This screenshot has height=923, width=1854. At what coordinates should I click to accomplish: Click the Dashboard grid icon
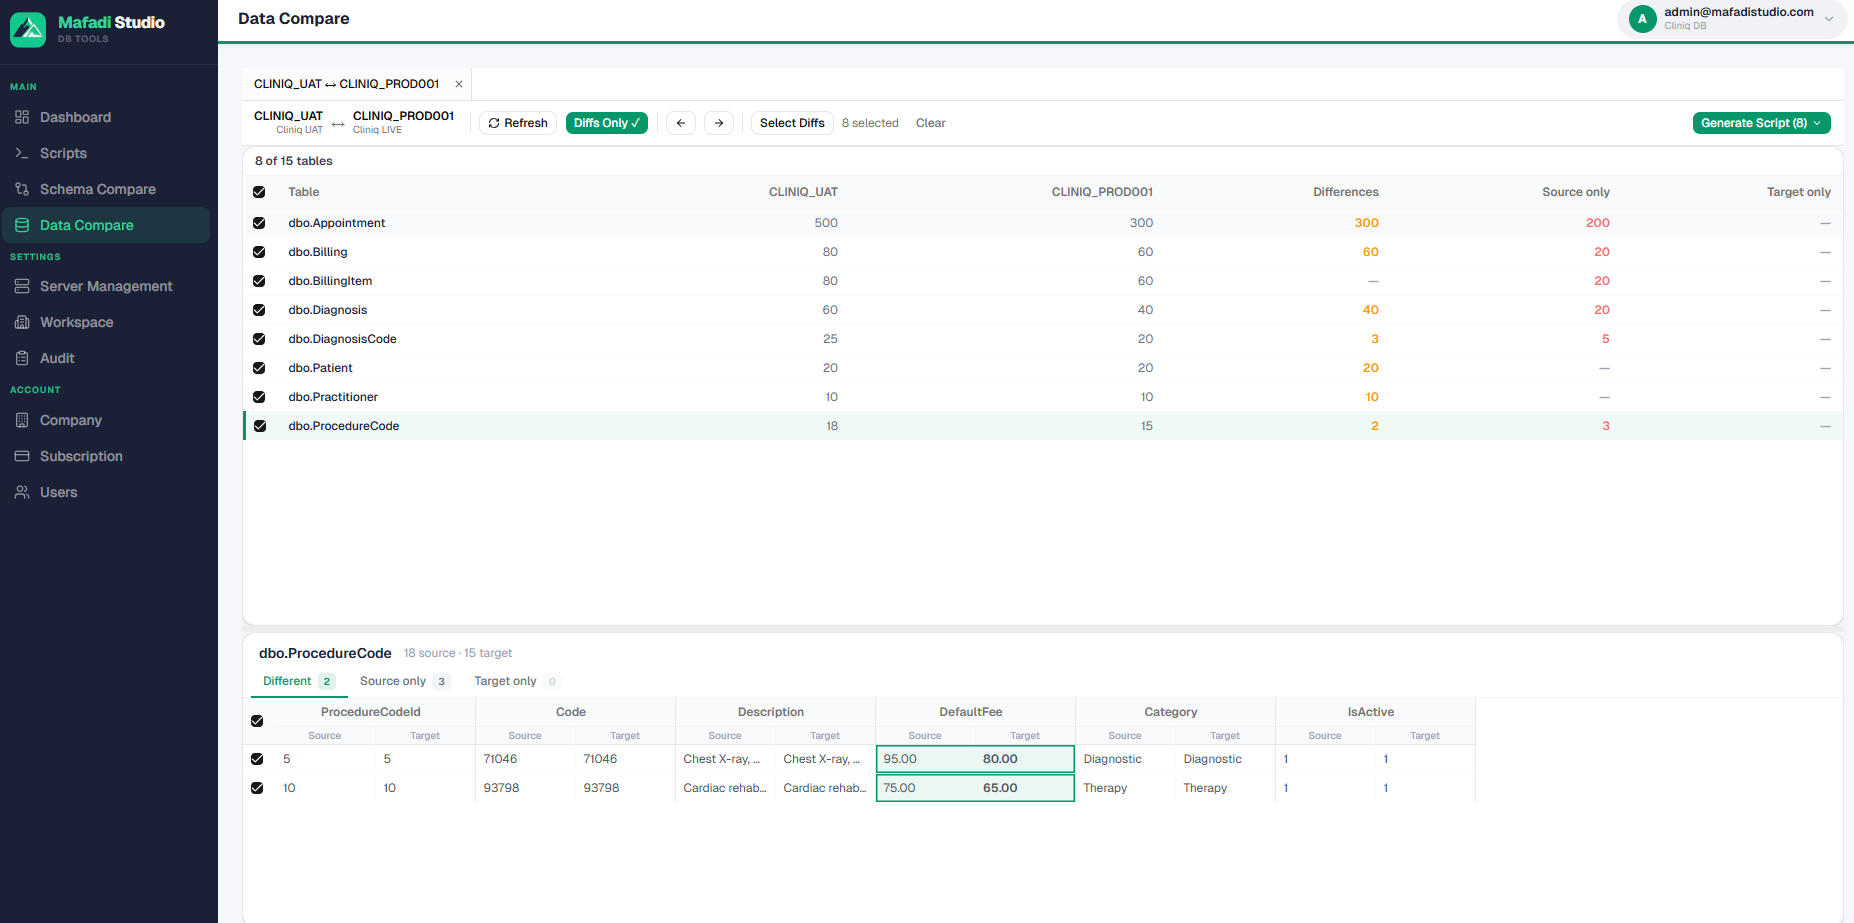(x=22, y=117)
